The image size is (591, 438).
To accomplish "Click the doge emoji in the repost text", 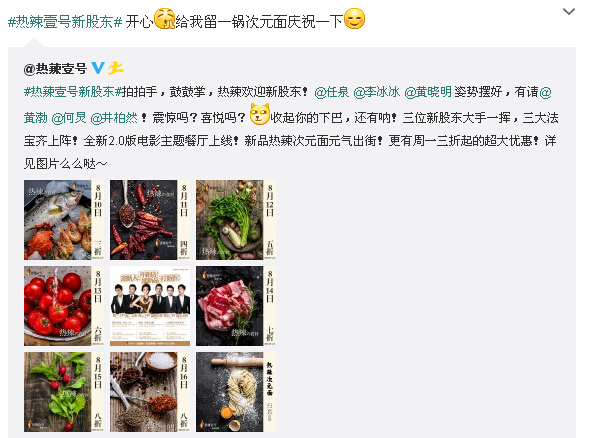I will (260, 114).
